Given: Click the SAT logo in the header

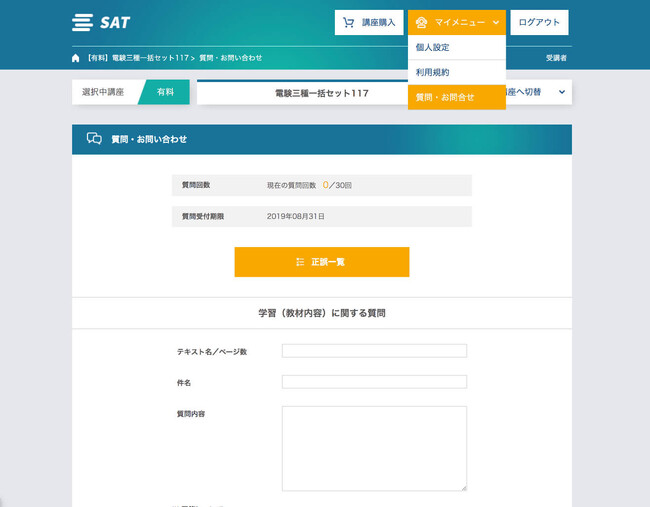Looking at the screenshot, I should click(101, 22).
